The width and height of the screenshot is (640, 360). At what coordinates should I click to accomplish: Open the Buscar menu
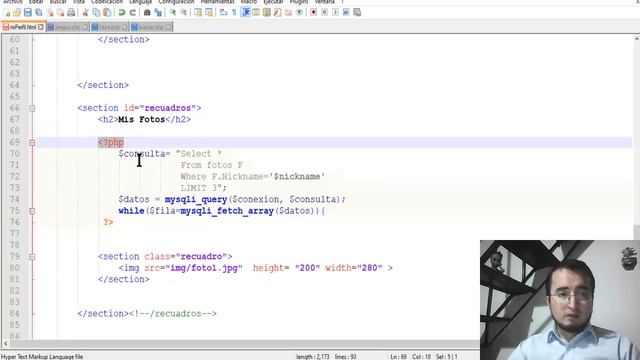58,2
